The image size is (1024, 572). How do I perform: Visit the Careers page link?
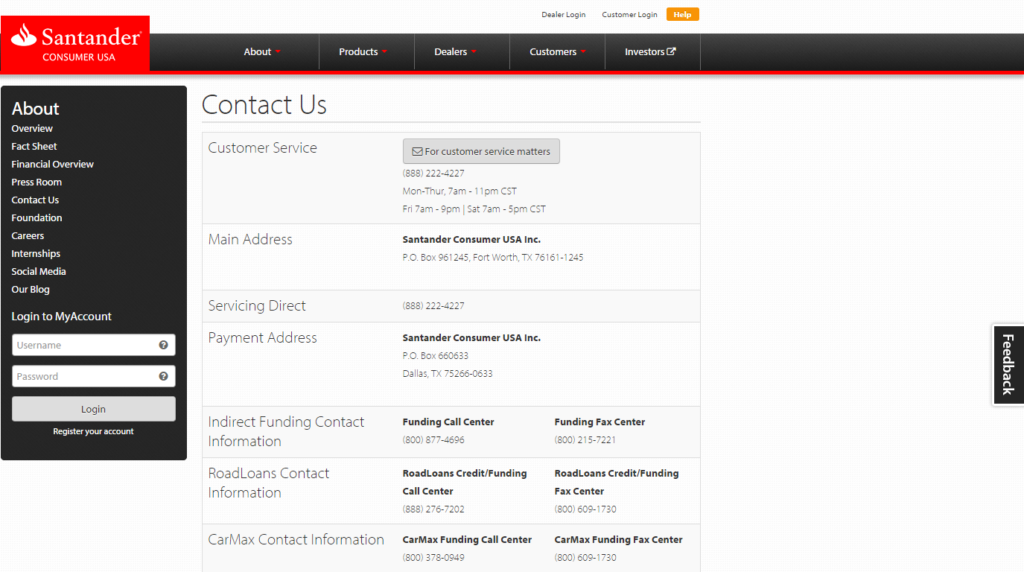click(x=27, y=236)
